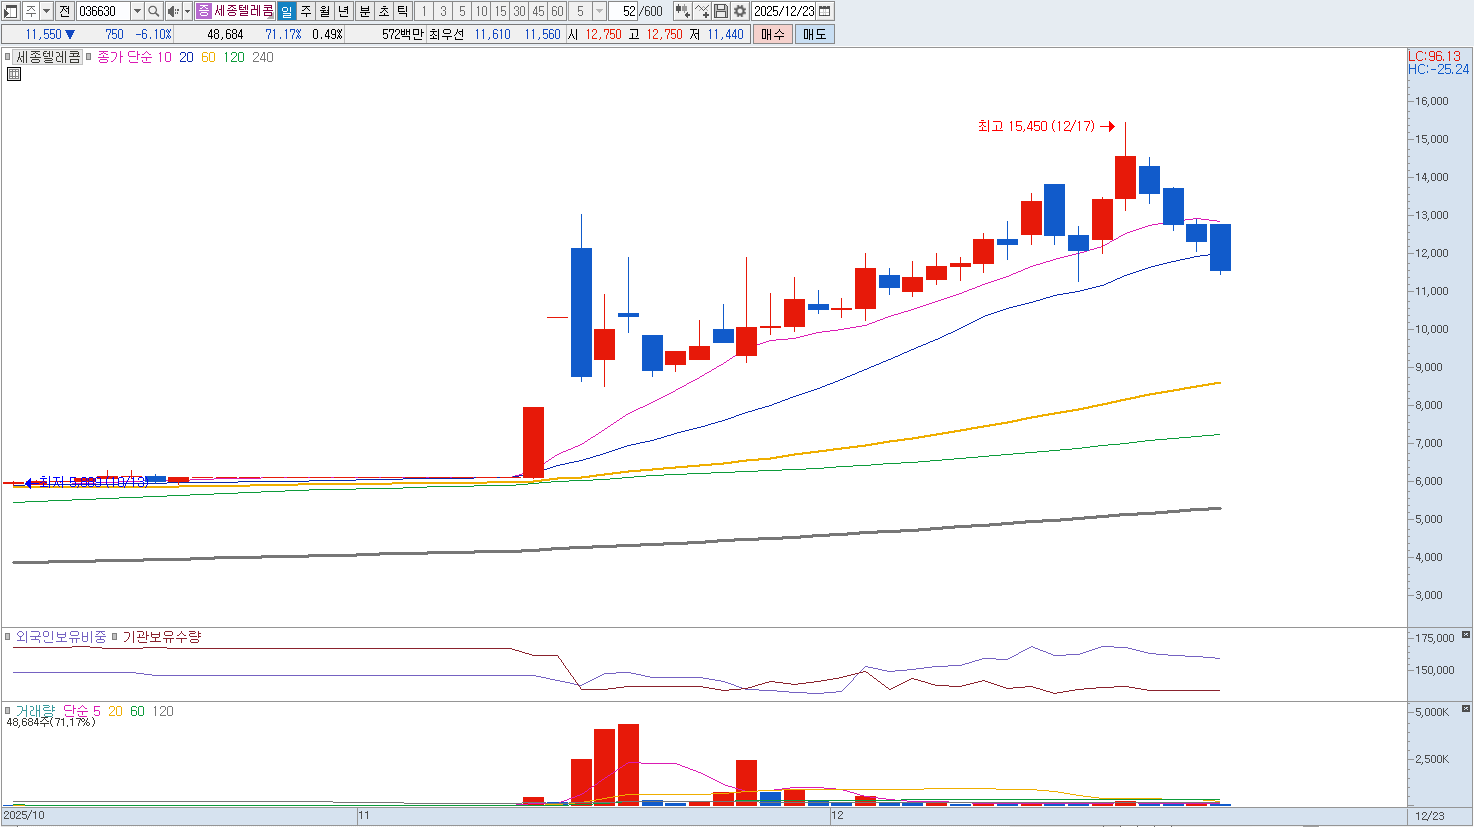This screenshot has height=827, width=1474.
Task: Switch to 주 (weekly) chart period
Action: (306, 11)
